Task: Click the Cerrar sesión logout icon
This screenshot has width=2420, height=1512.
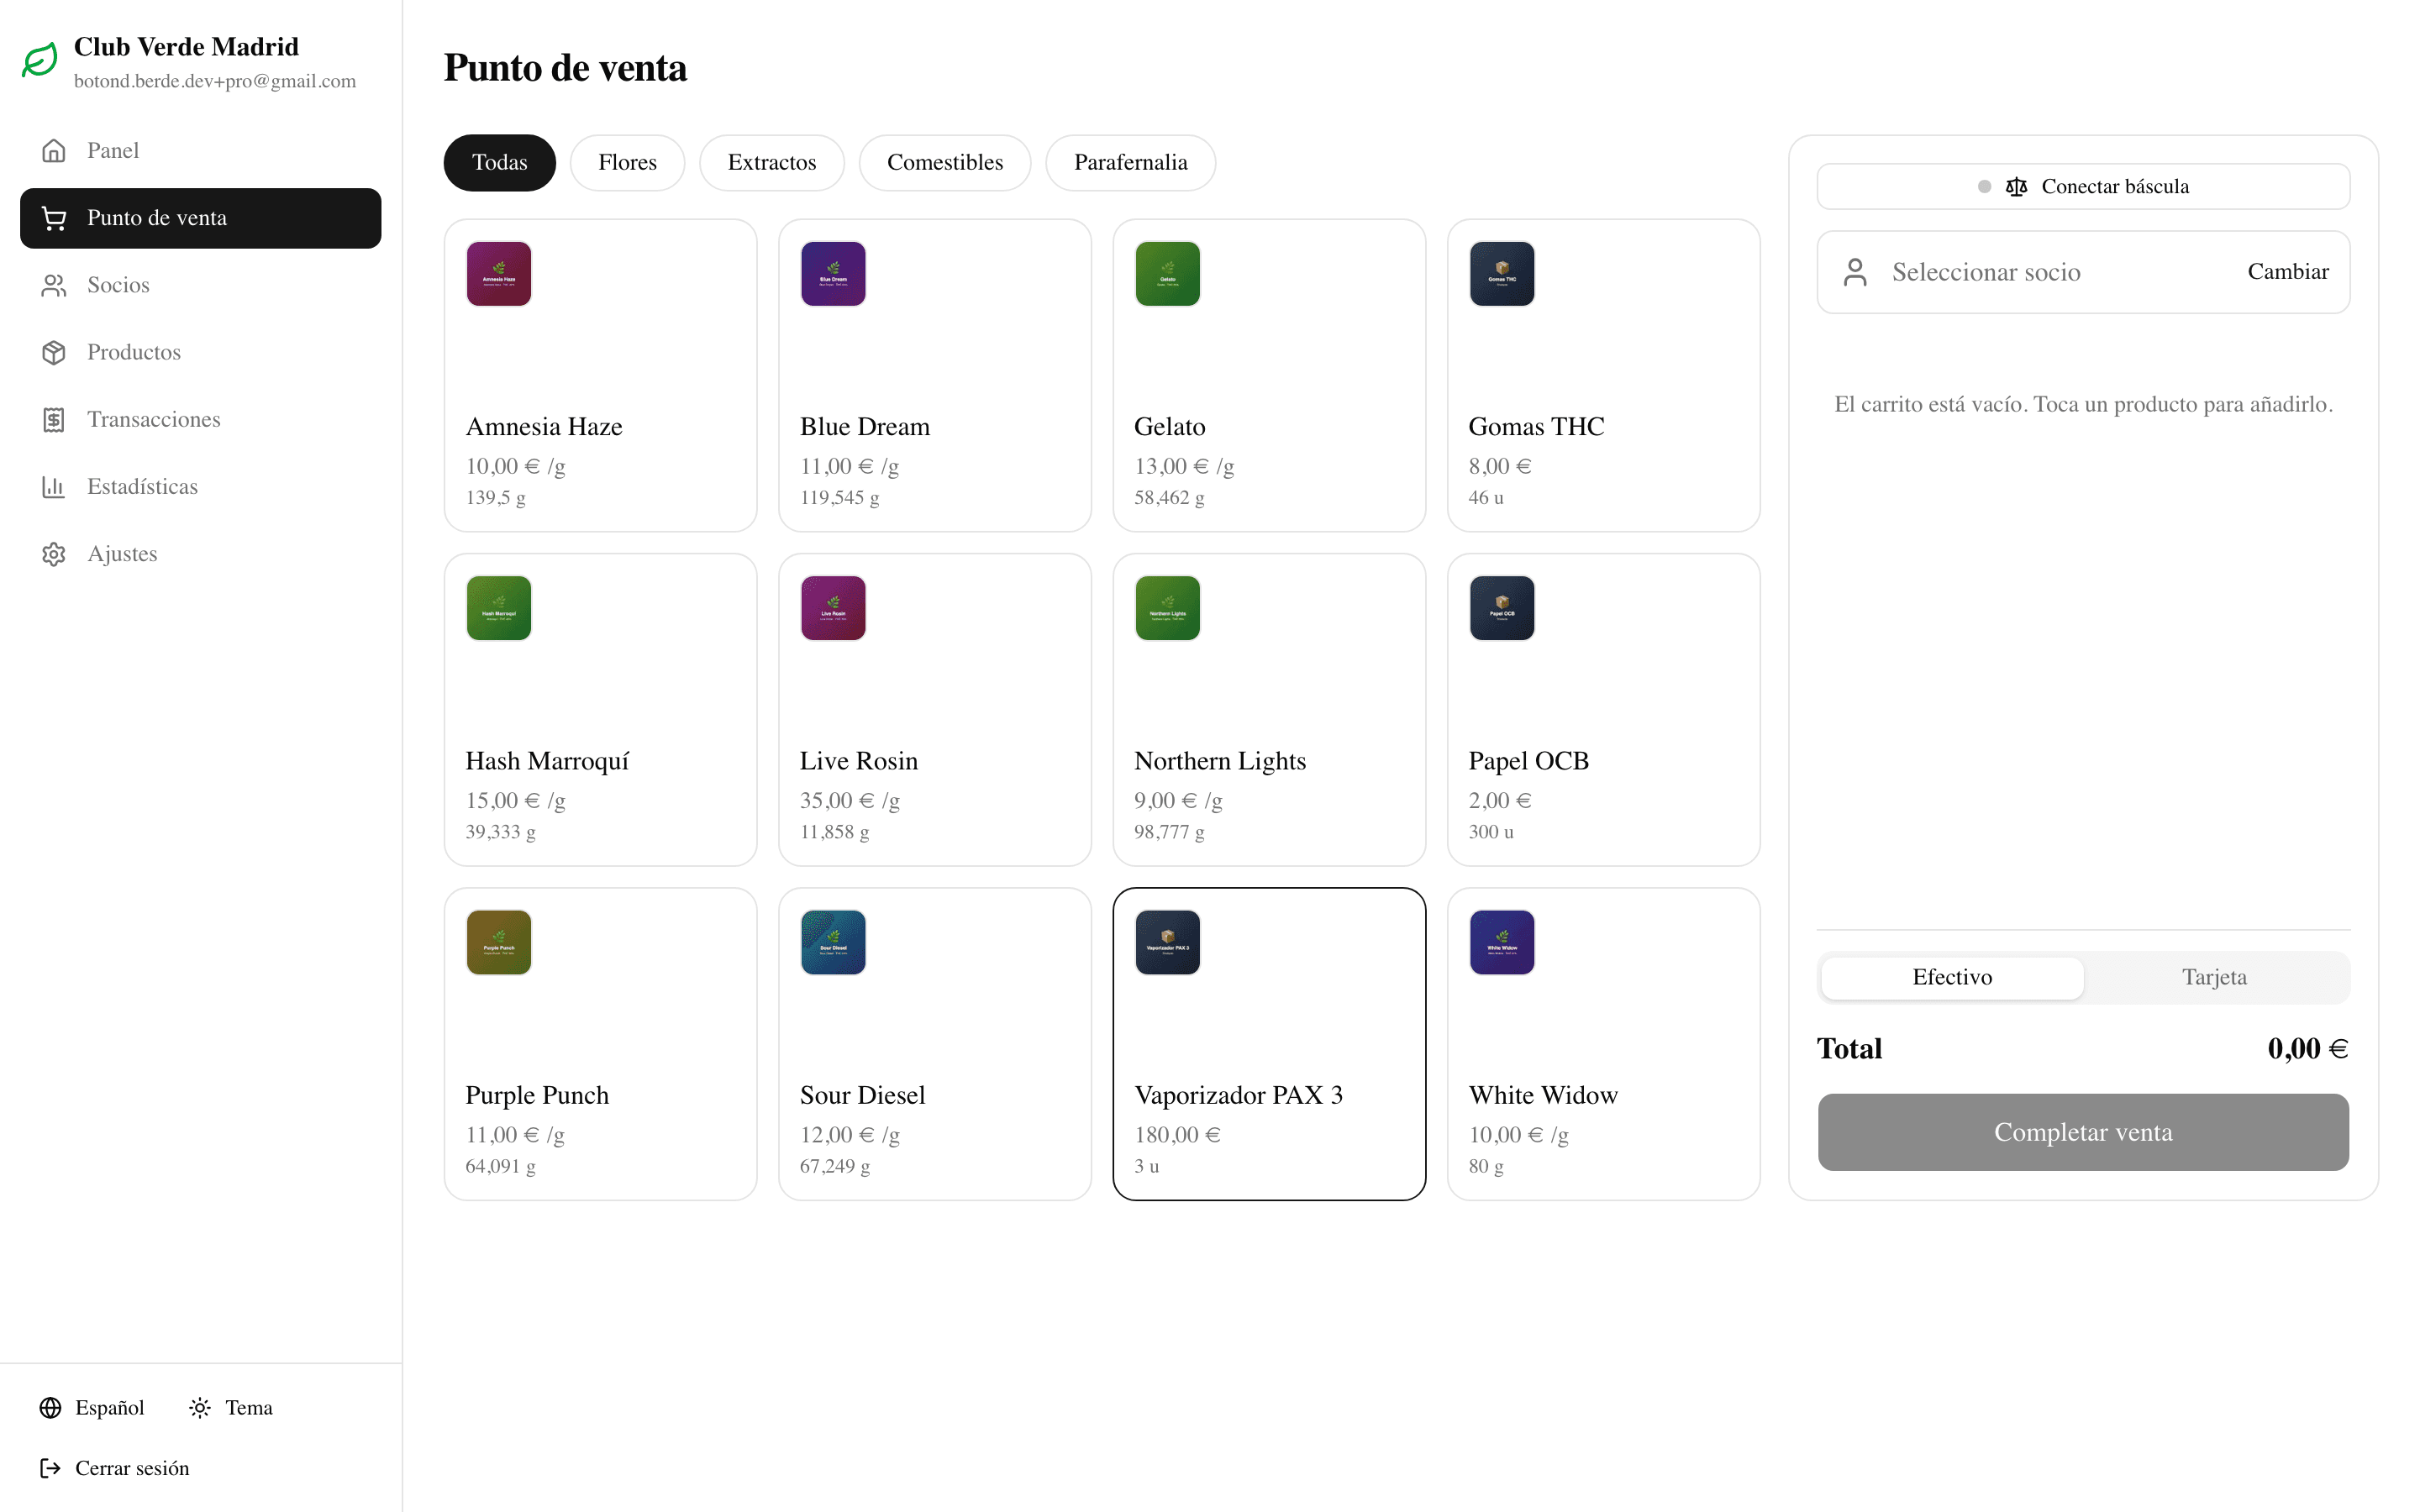Action: 50,1467
